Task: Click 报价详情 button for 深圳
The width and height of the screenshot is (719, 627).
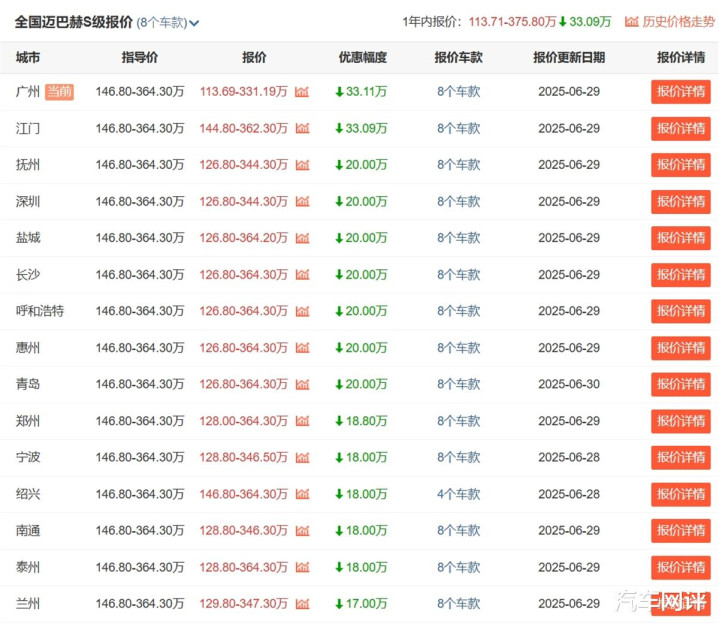Action: tap(680, 201)
